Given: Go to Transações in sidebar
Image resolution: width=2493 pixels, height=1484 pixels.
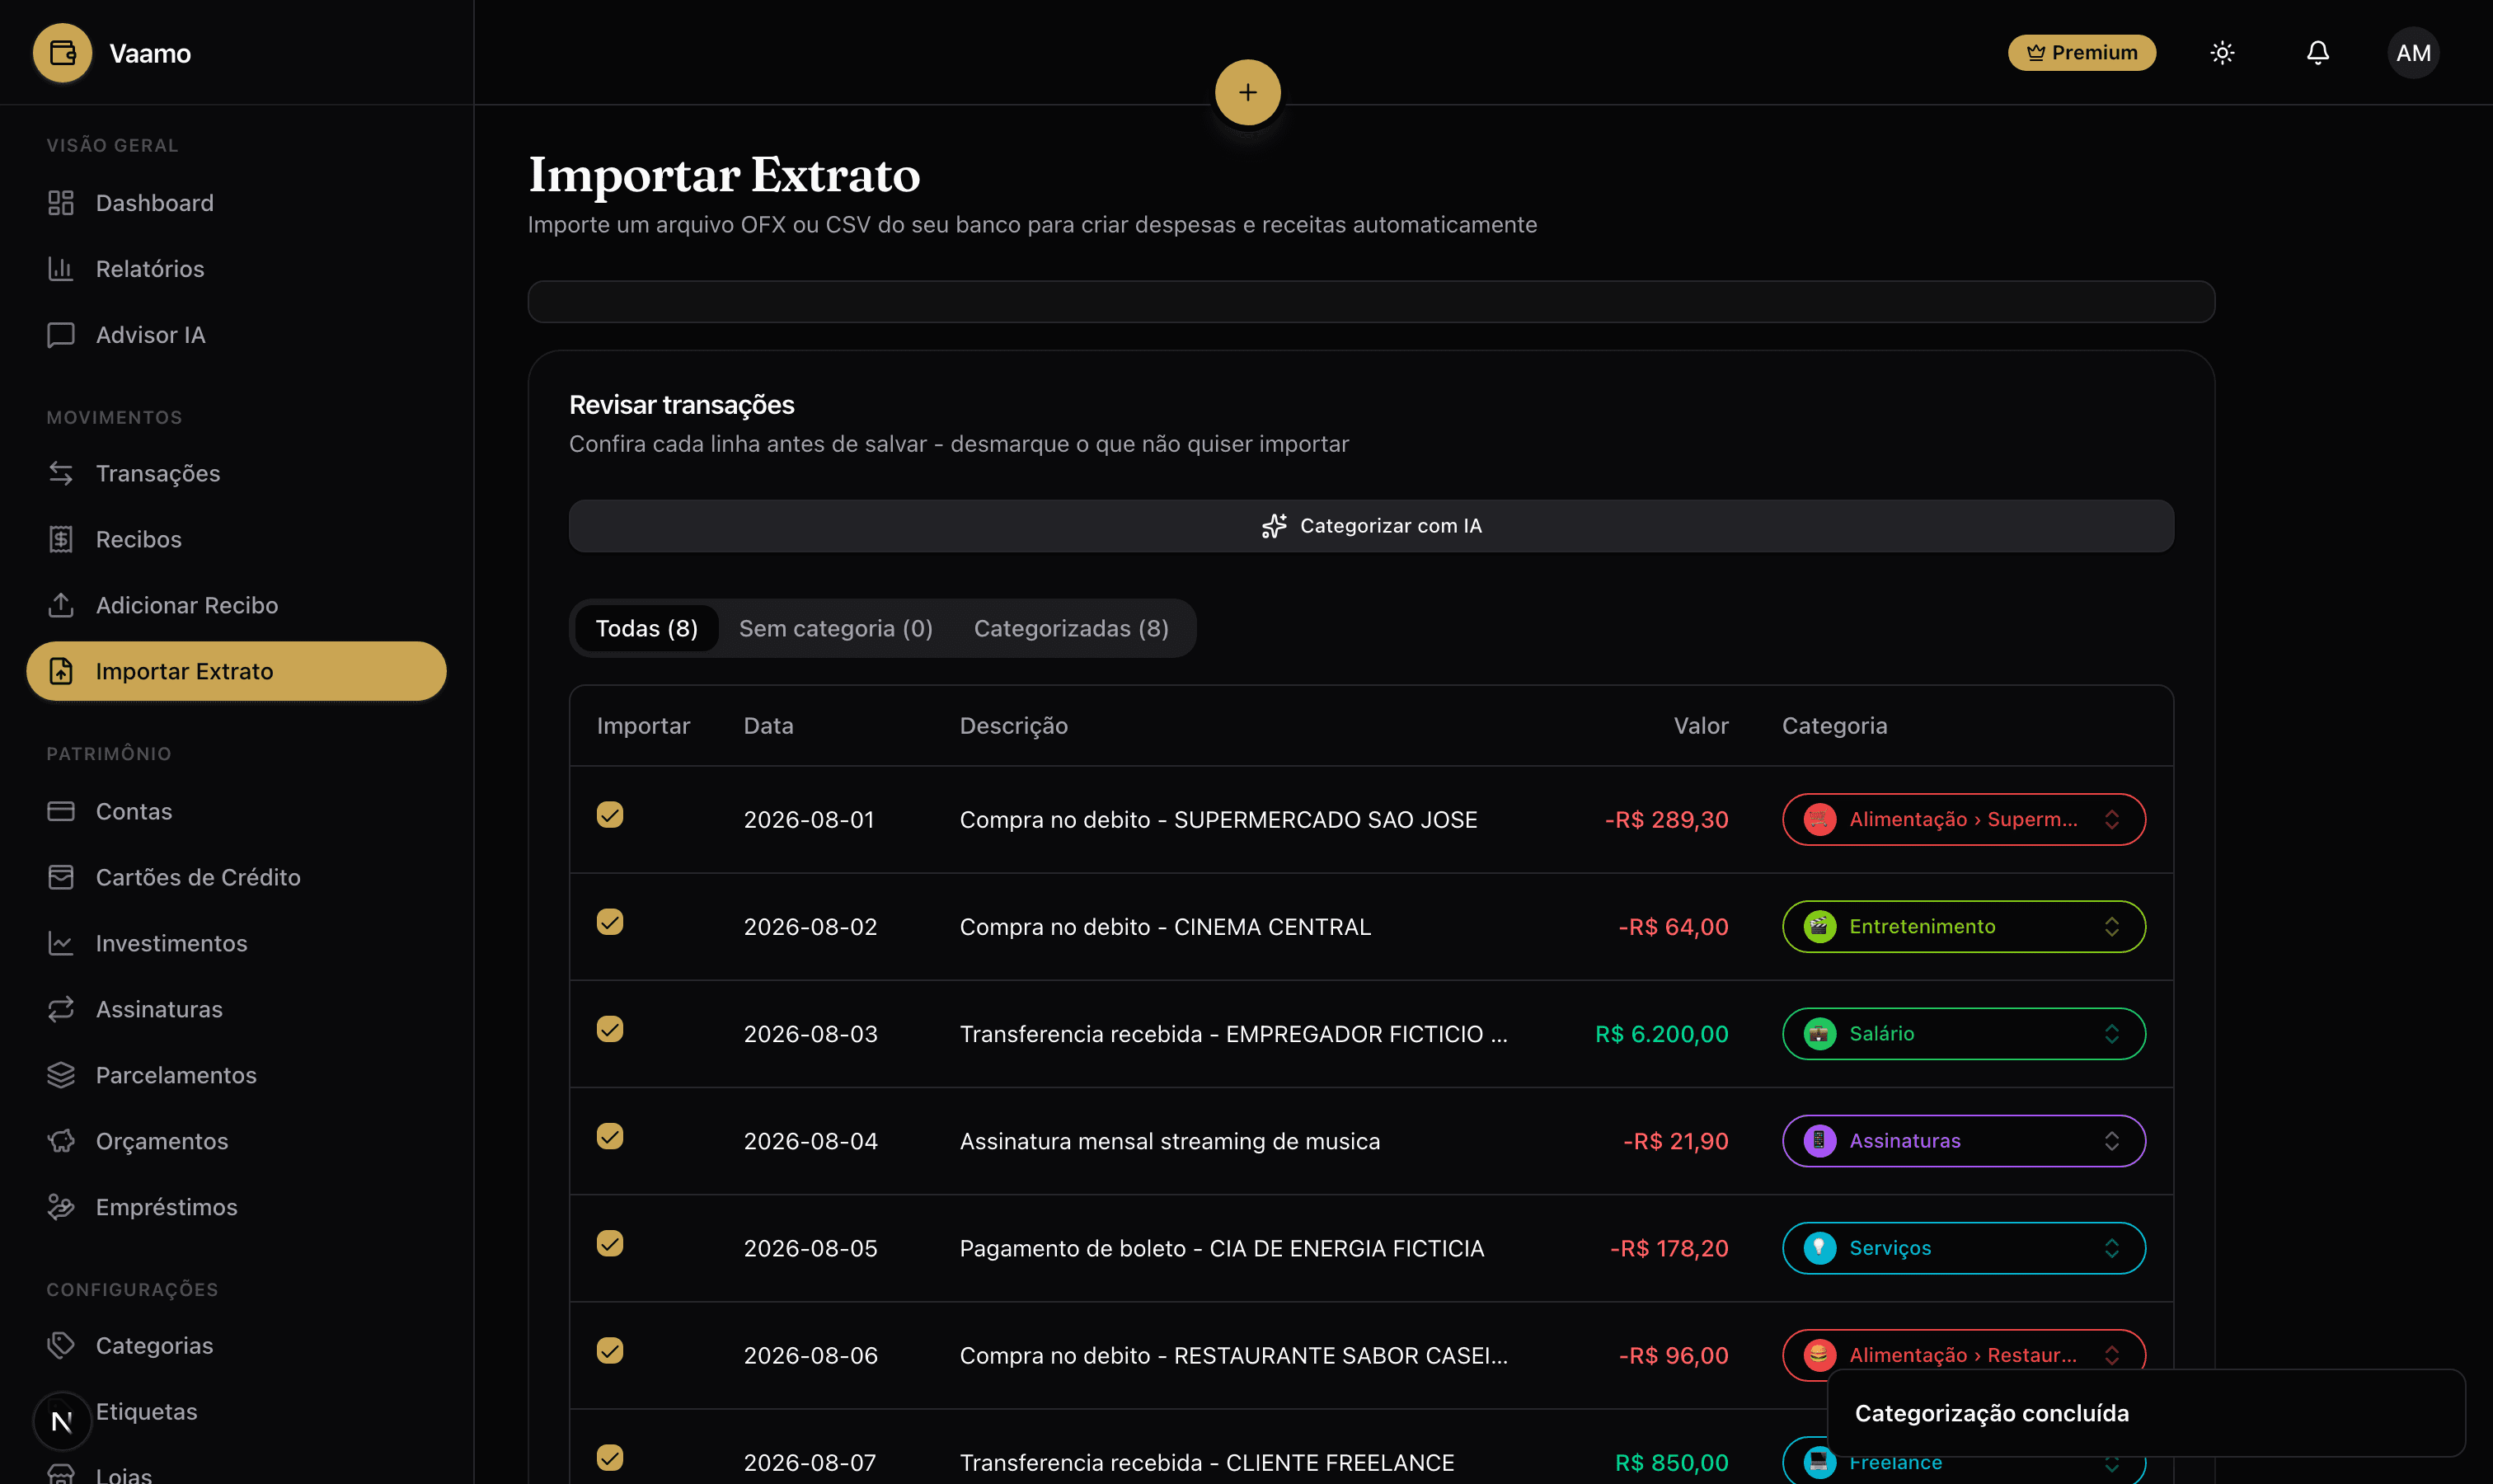Looking at the screenshot, I should [x=236, y=473].
